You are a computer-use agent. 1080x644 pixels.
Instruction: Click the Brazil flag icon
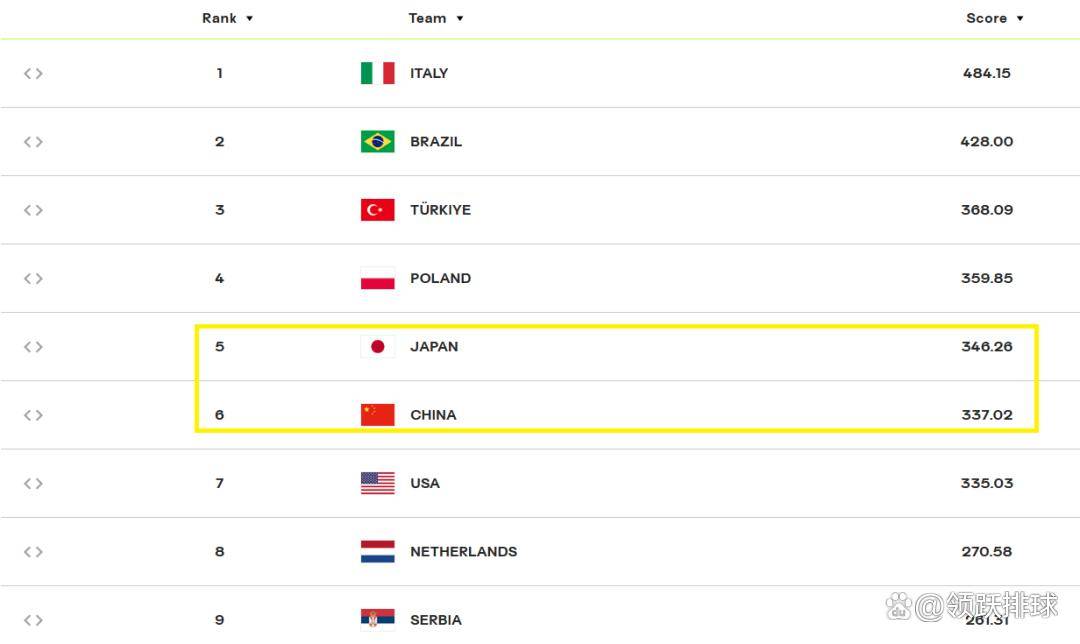click(x=377, y=141)
